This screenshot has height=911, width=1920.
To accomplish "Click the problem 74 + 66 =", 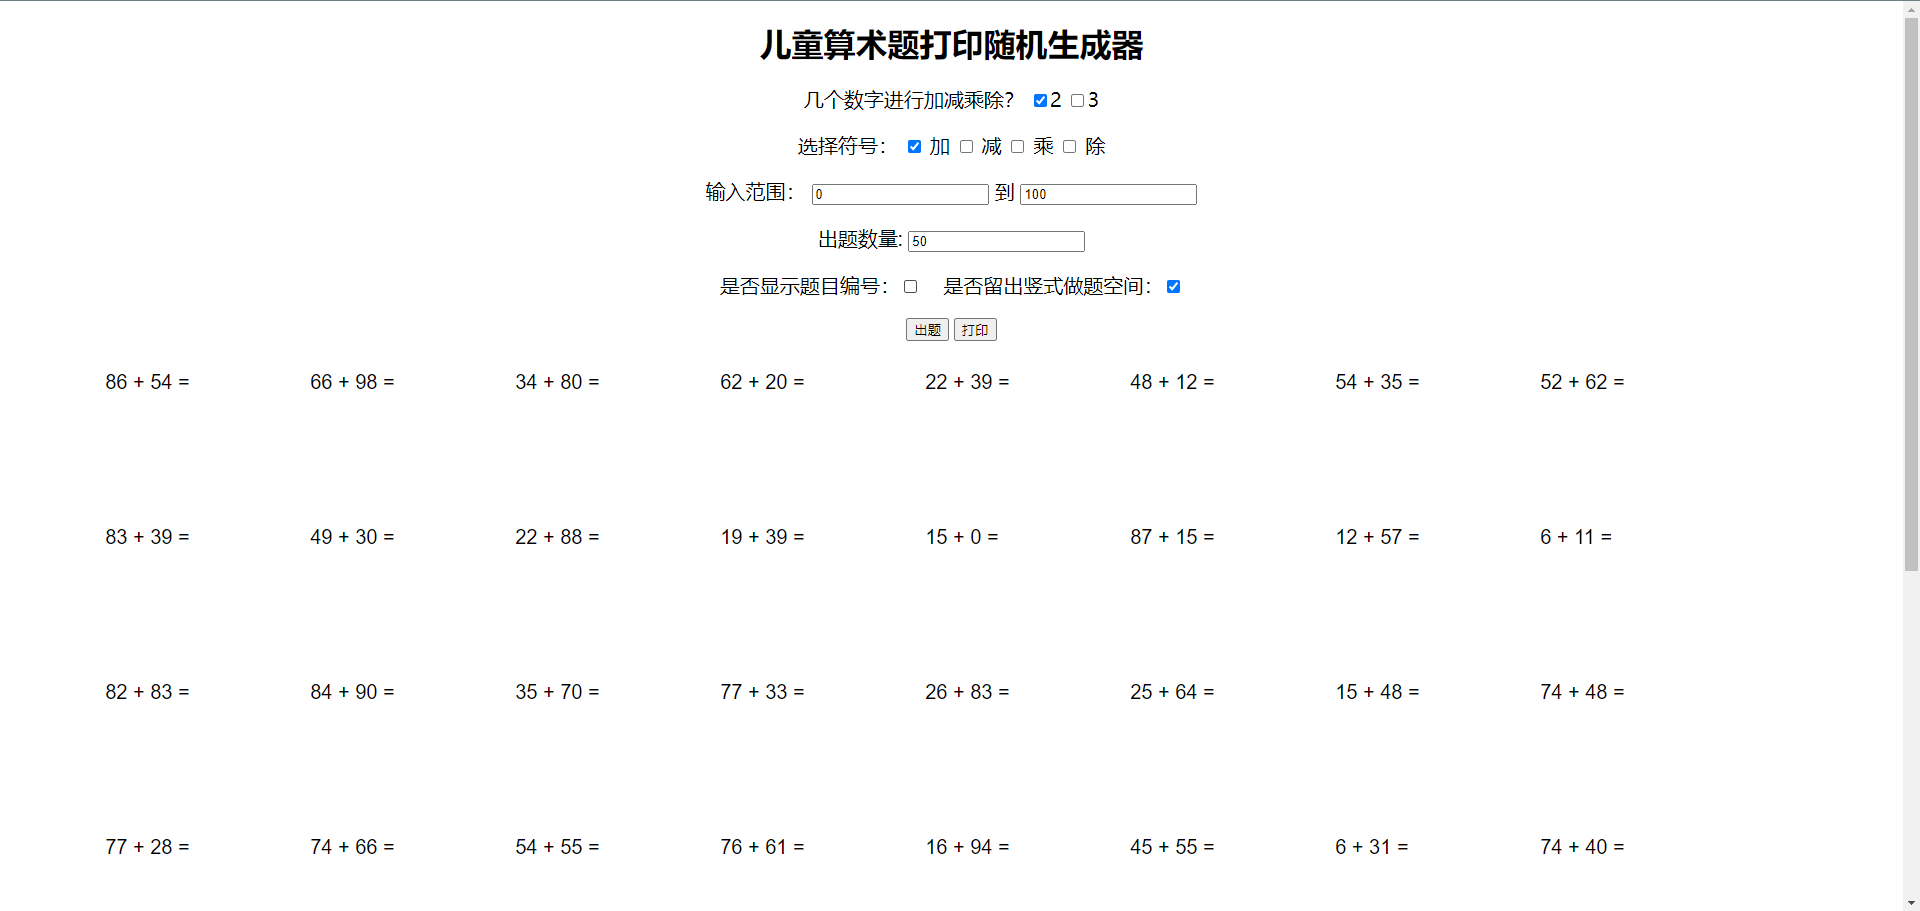I will tap(352, 847).
